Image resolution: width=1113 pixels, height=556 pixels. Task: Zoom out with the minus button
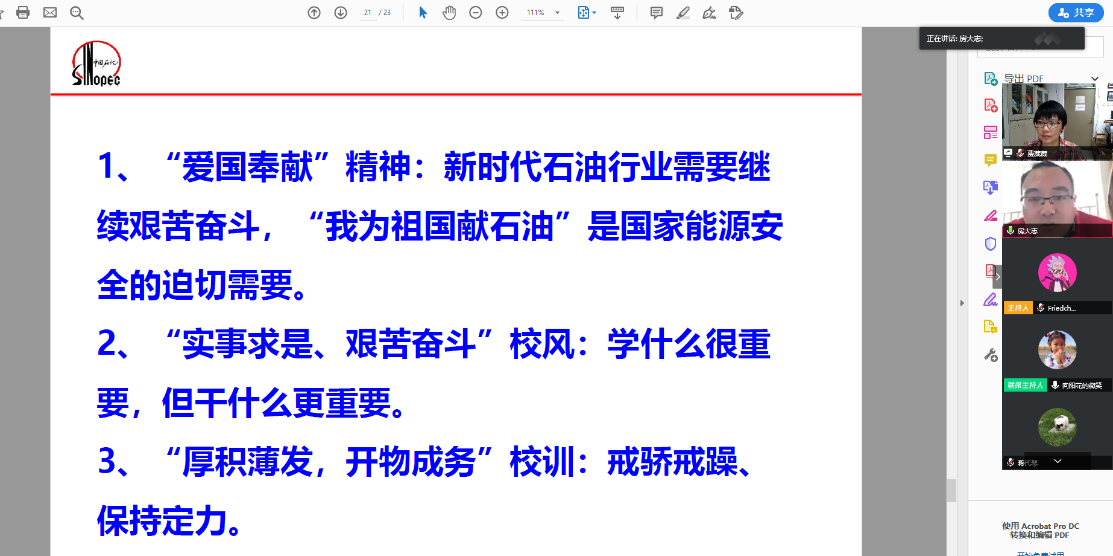(476, 13)
